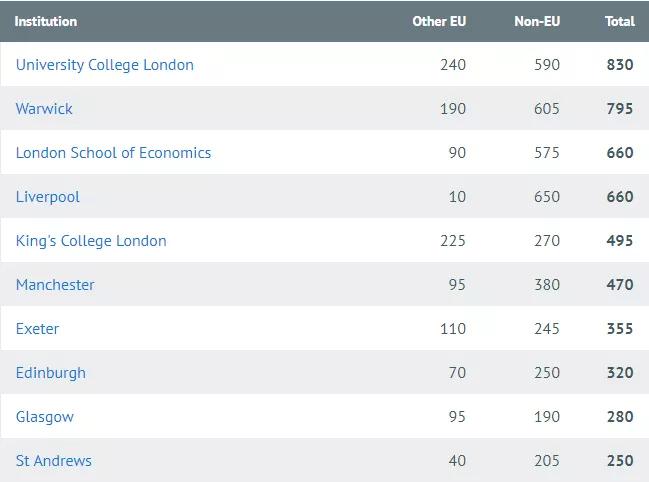The width and height of the screenshot is (649, 482).
Task: Select the 830 total for University College London
Action: pyautogui.click(x=619, y=65)
